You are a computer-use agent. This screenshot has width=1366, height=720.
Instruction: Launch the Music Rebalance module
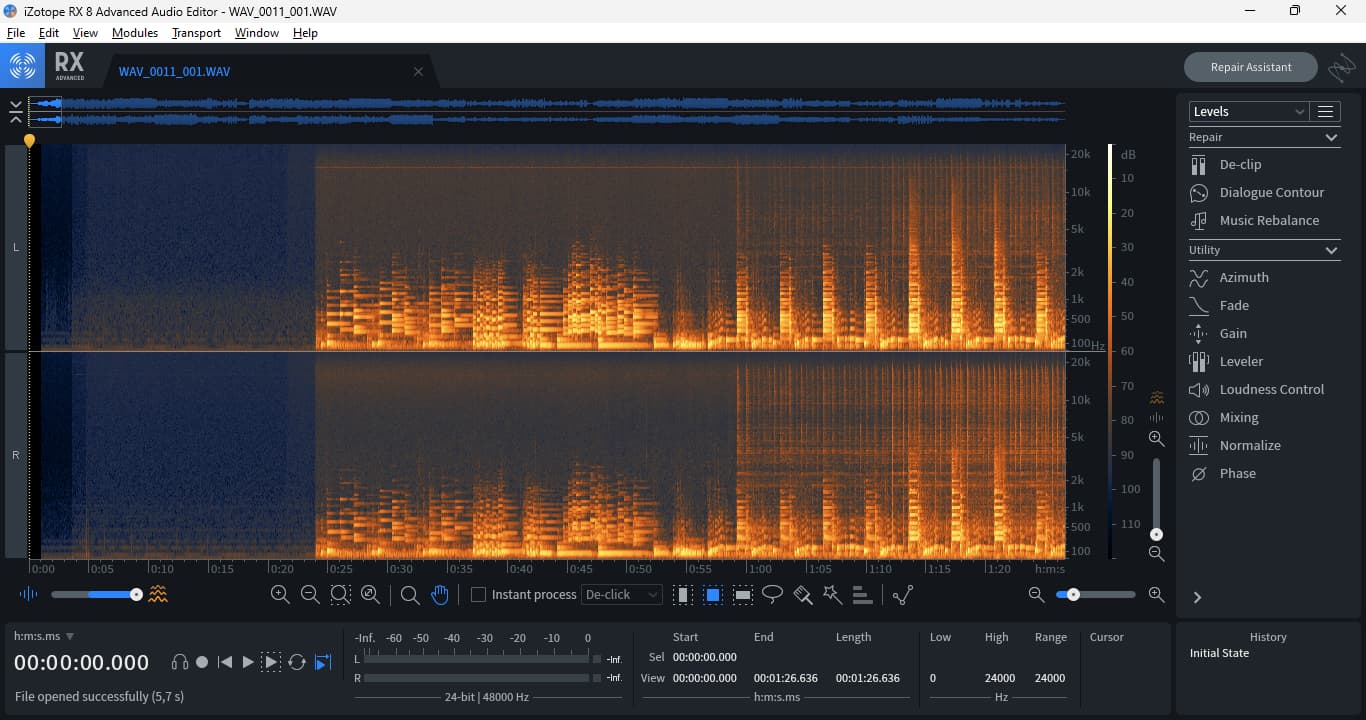coord(1269,221)
